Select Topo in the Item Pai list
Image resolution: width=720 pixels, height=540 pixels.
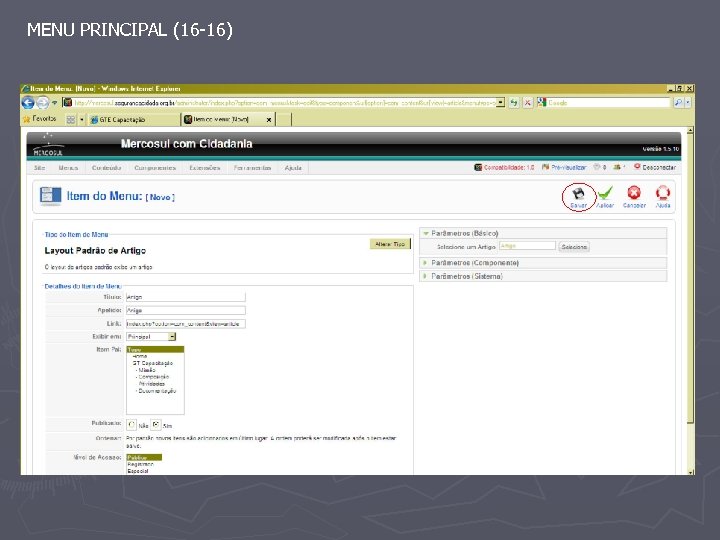[x=155, y=349]
